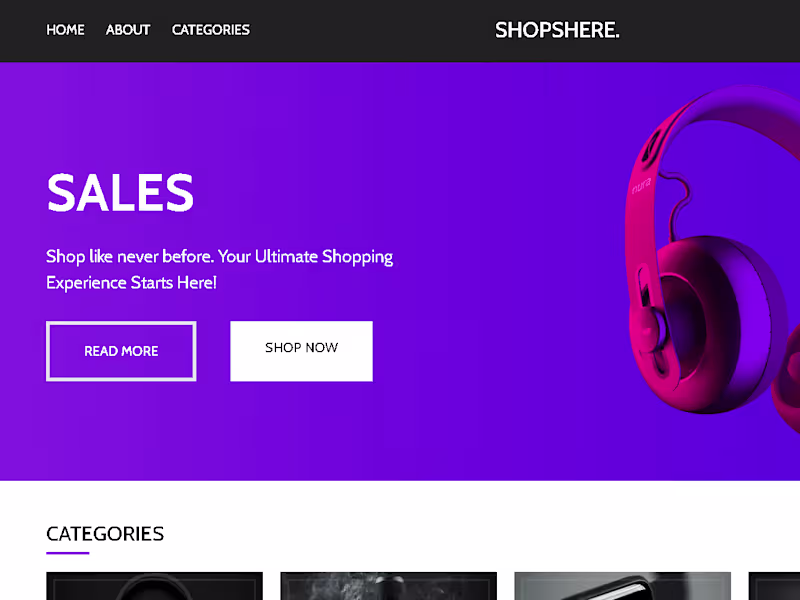Click the "Experience Starts Here!" text line
The height and width of the screenshot is (600, 800).
(131, 283)
